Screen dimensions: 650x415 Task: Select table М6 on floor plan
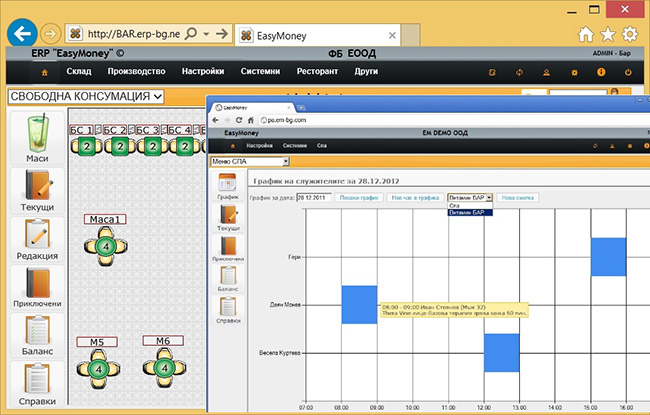165,367
